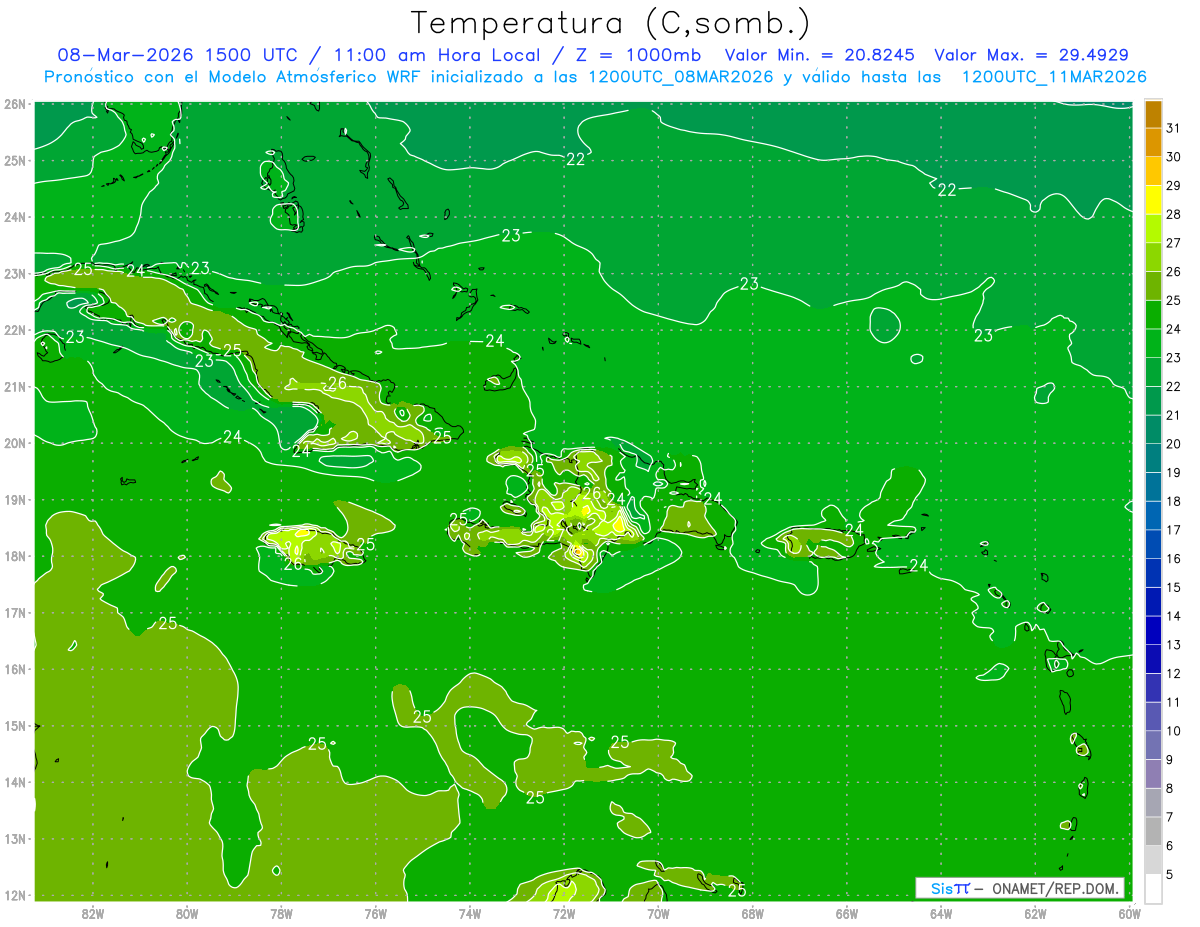Click the "72W" longitude axis label

[564, 913]
